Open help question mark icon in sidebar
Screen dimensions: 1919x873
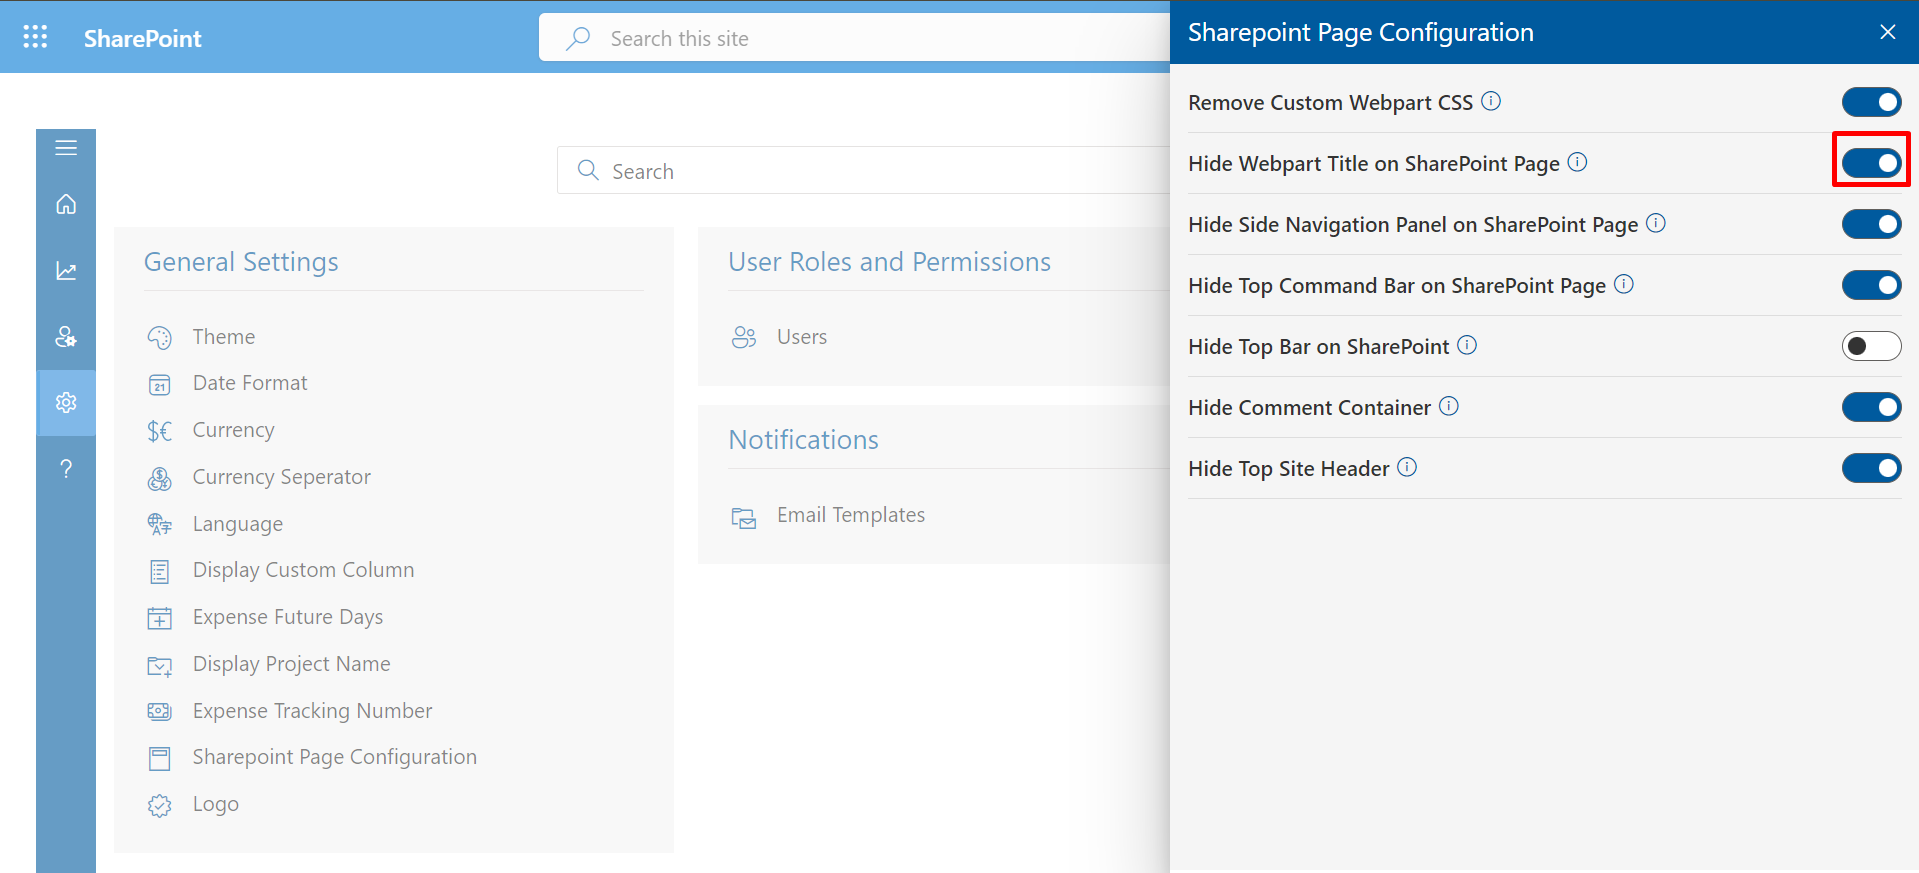click(66, 468)
